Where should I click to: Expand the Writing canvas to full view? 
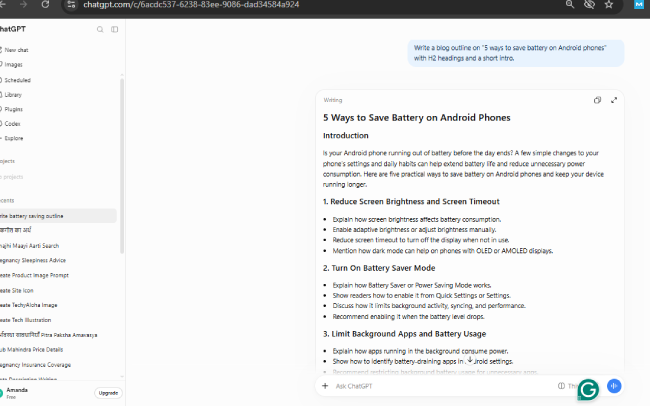(614, 100)
